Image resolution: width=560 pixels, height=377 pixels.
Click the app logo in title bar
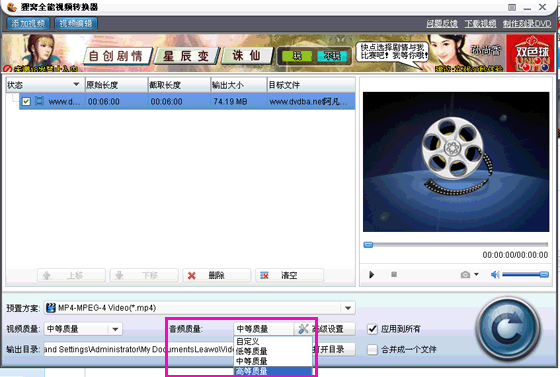tap(12, 7)
